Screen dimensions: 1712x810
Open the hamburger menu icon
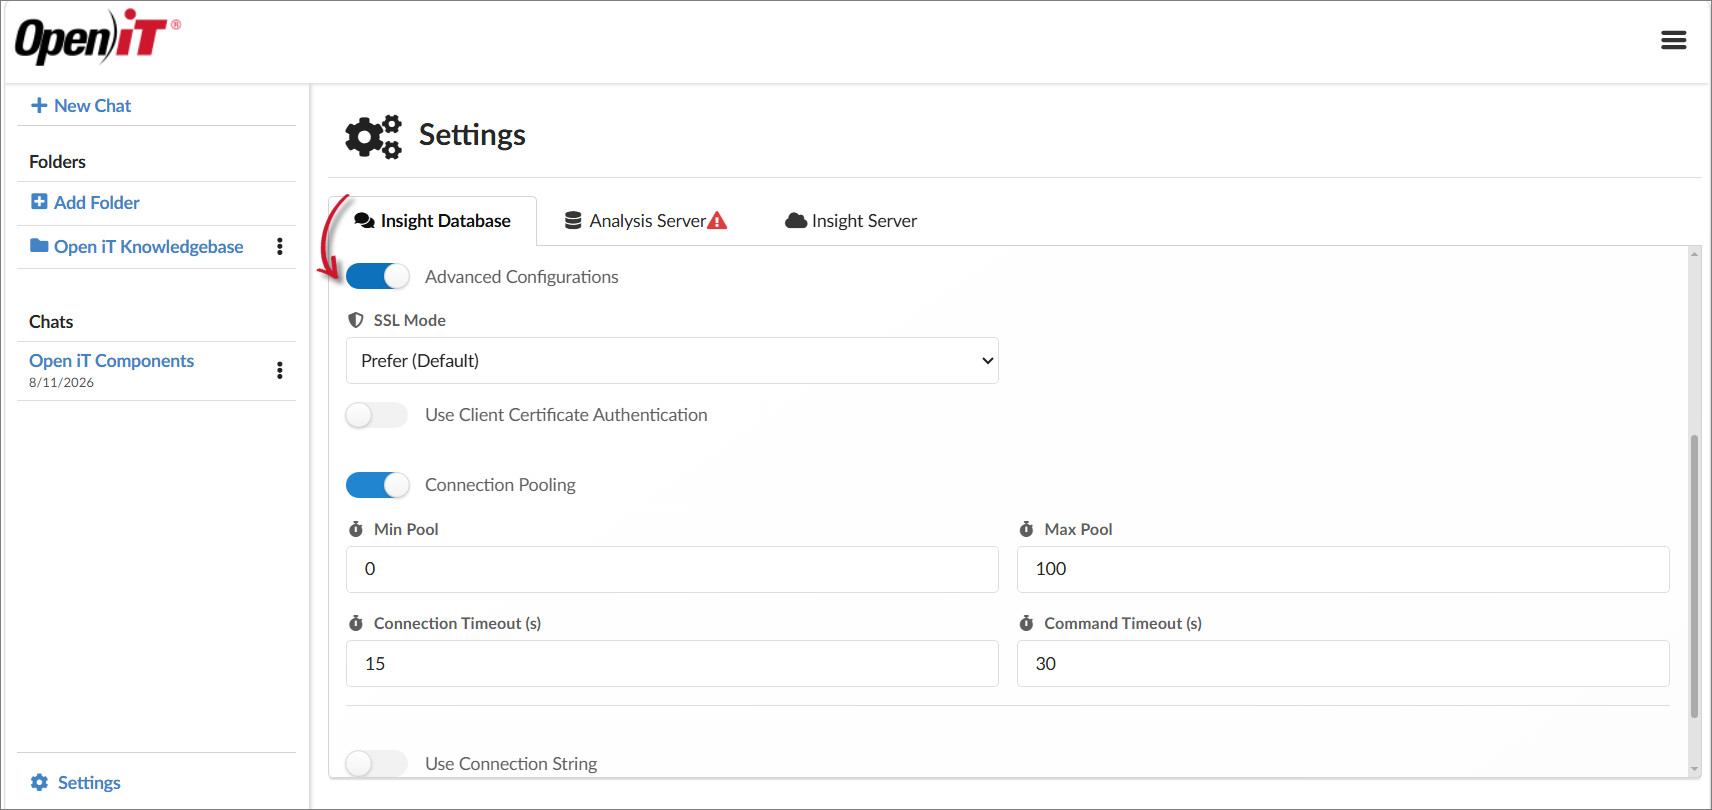(1674, 40)
